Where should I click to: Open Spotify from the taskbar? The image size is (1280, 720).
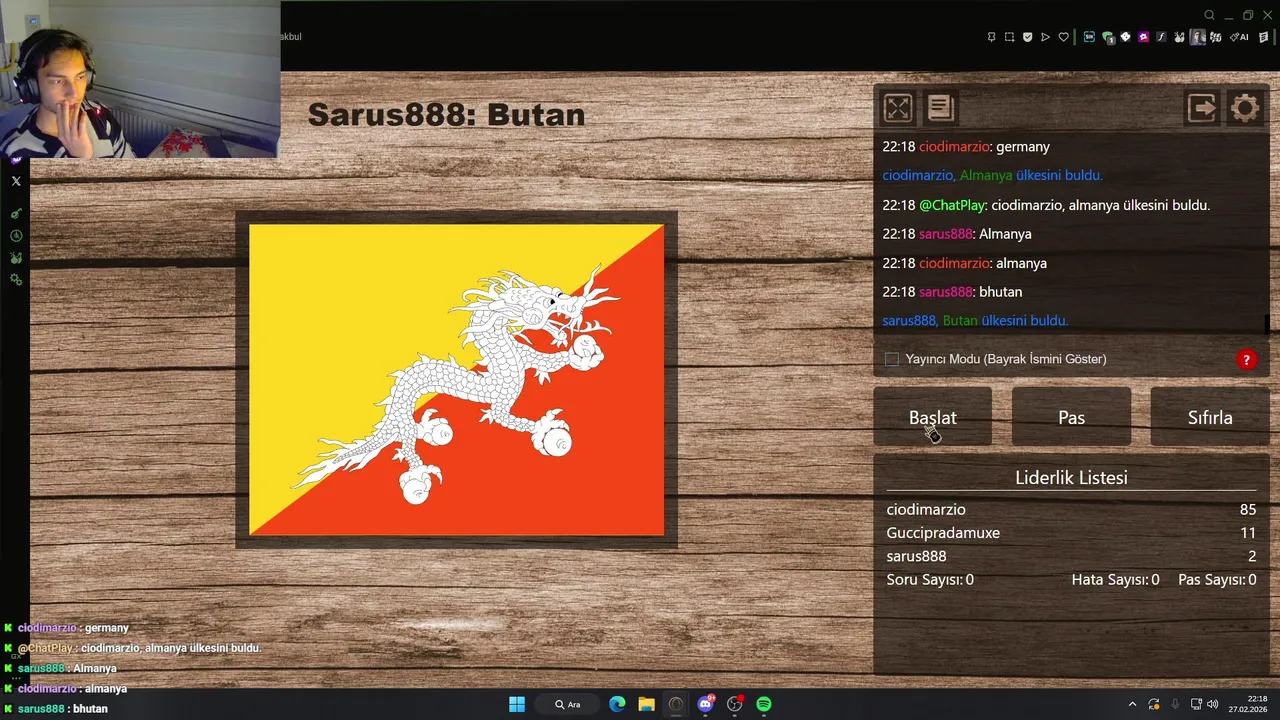pos(764,704)
